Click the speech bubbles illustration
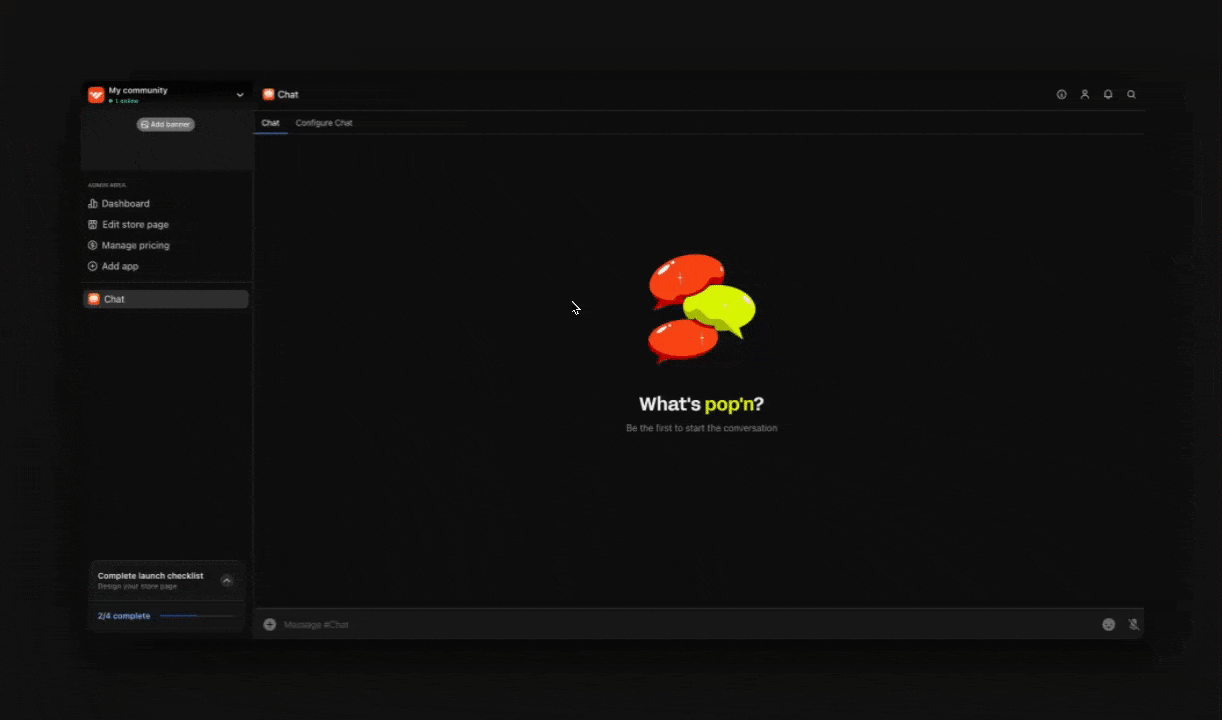1222x720 pixels. tap(701, 308)
